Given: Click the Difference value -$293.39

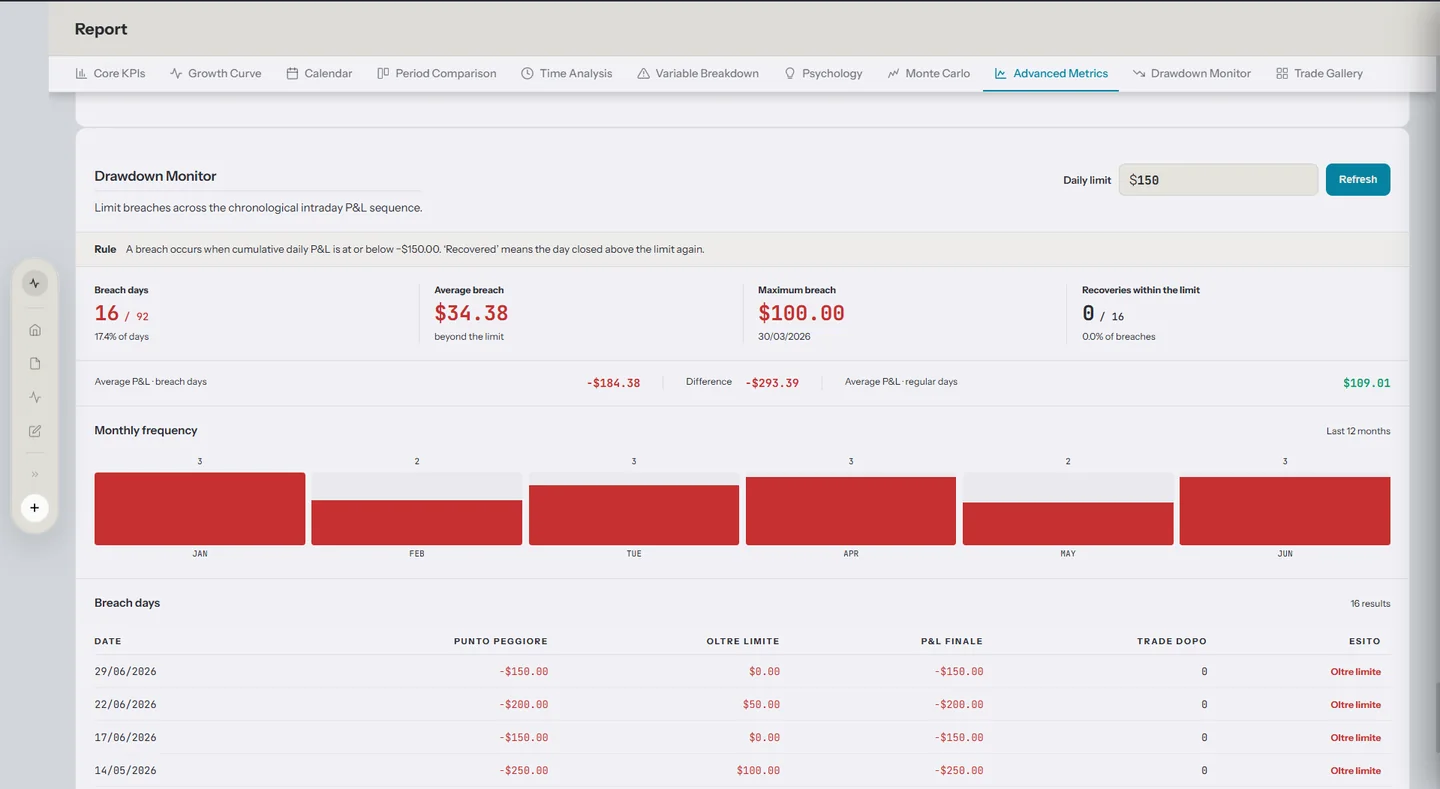Looking at the screenshot, I should 772,383.
